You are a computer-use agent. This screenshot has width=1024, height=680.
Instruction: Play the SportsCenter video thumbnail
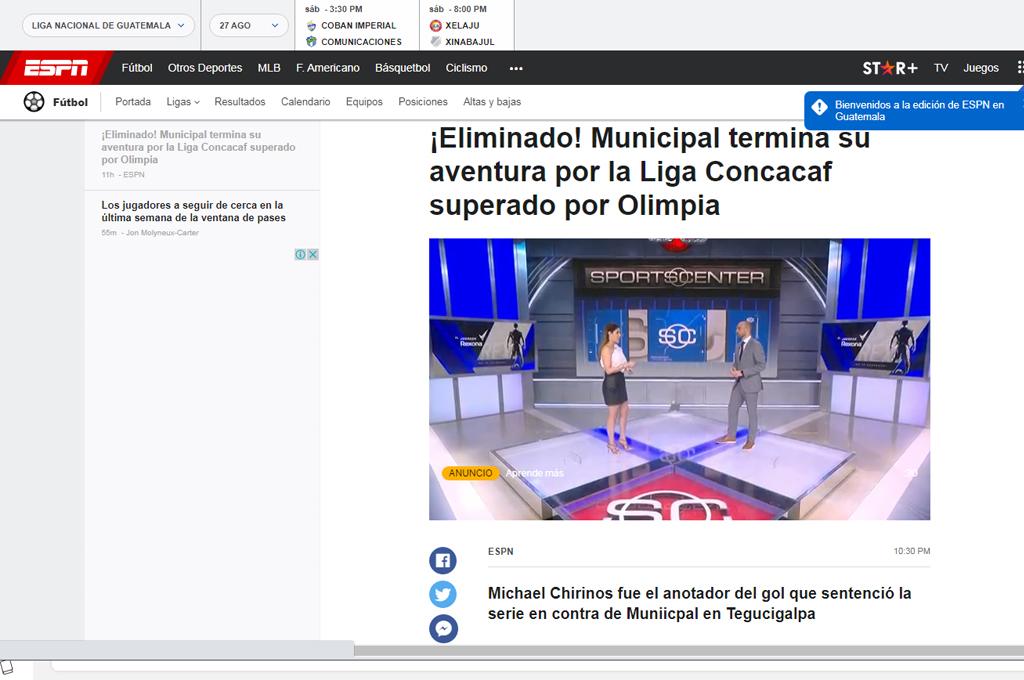point(680,378)
